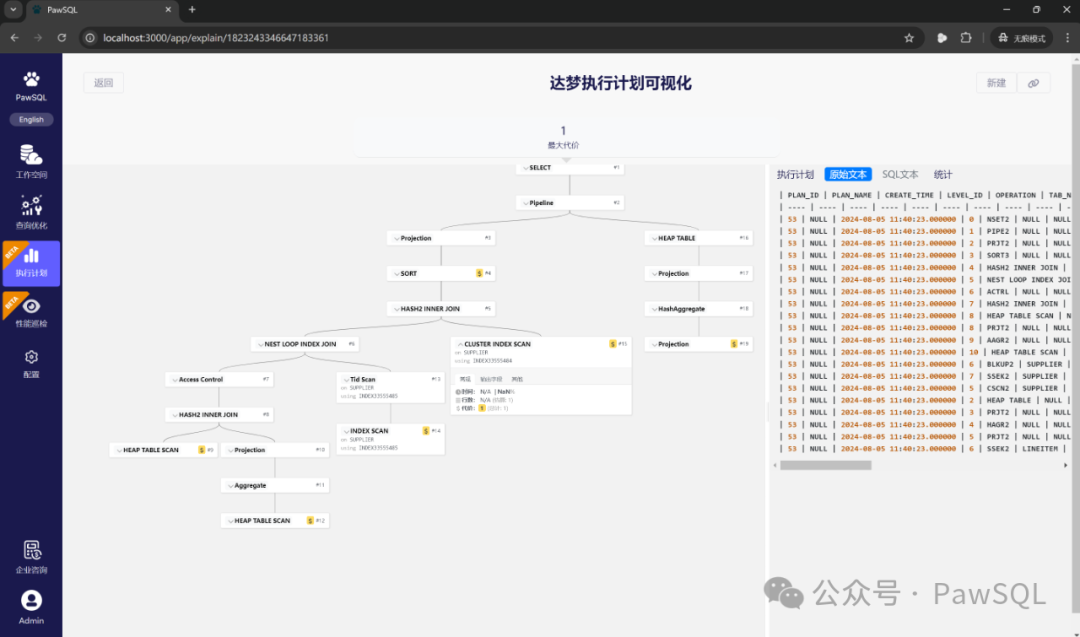Screen dimensions: 1080x637
Task: Expand the HashAggregate node chevron
Action: coord(654,309)
